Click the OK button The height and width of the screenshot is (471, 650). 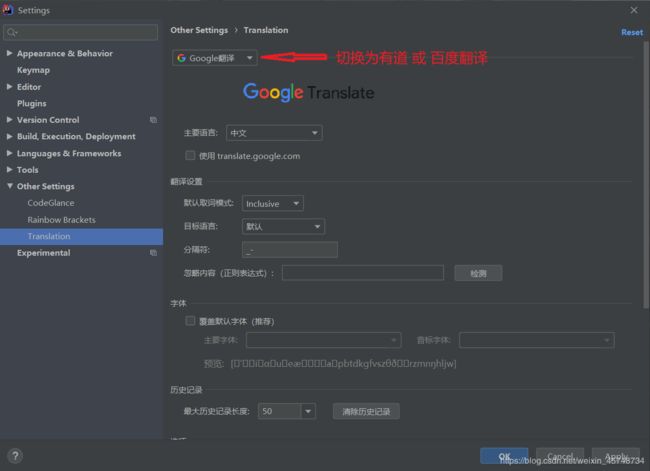[504, 456]
